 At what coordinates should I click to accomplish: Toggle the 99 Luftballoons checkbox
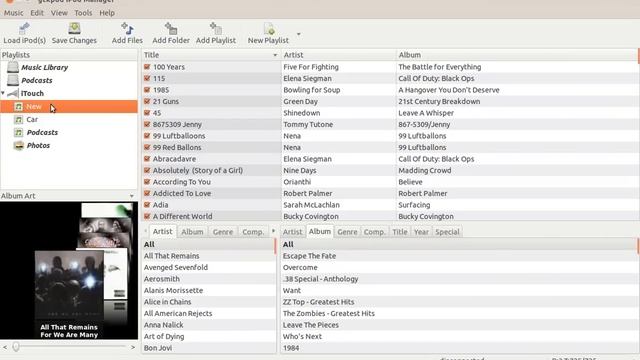coord(147,136)
